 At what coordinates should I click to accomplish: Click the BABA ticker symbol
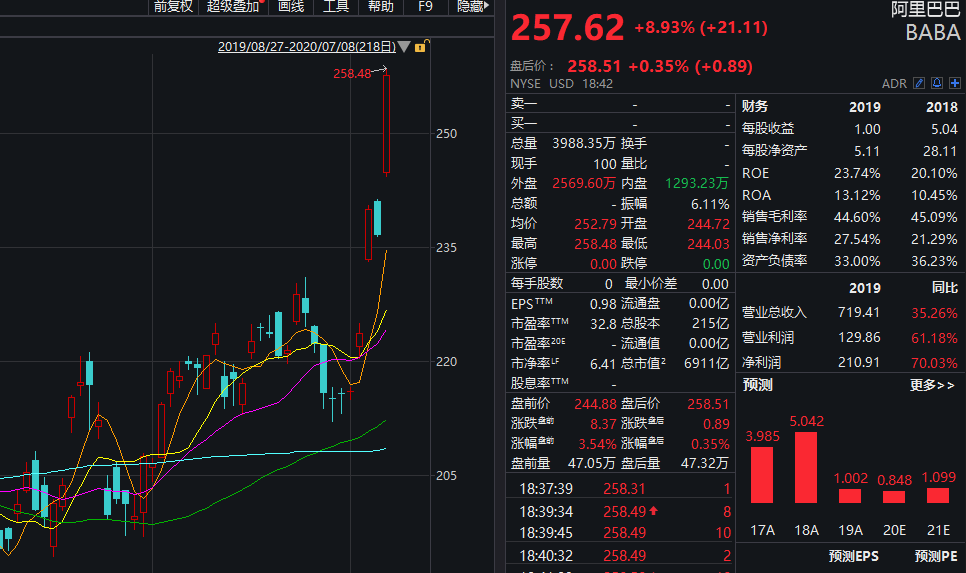pyautogui.click(x=933, y=33)
